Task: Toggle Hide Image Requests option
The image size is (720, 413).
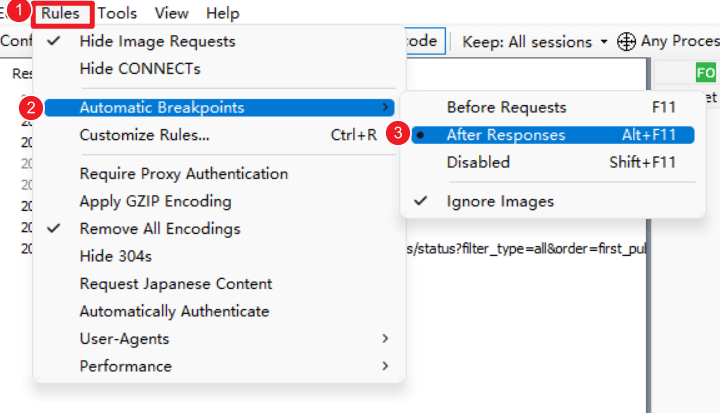Action: (157, 41)
